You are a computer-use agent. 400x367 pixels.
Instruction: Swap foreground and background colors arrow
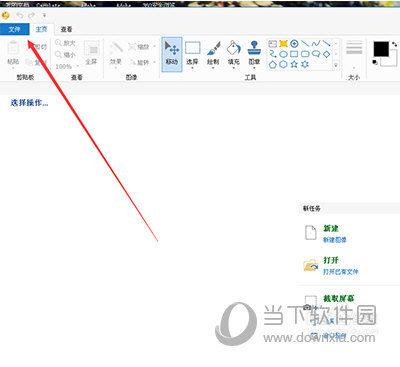(x=394, y=44)
